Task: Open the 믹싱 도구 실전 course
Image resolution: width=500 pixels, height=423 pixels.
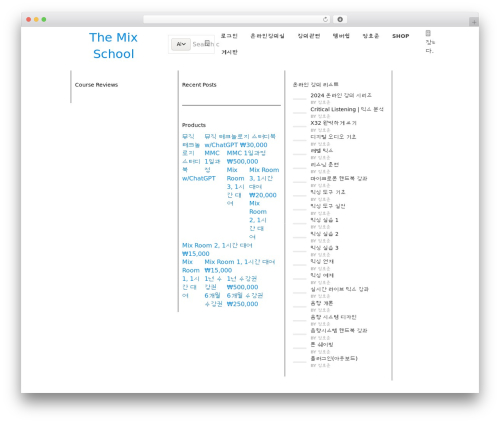Action: click(328, 206)
